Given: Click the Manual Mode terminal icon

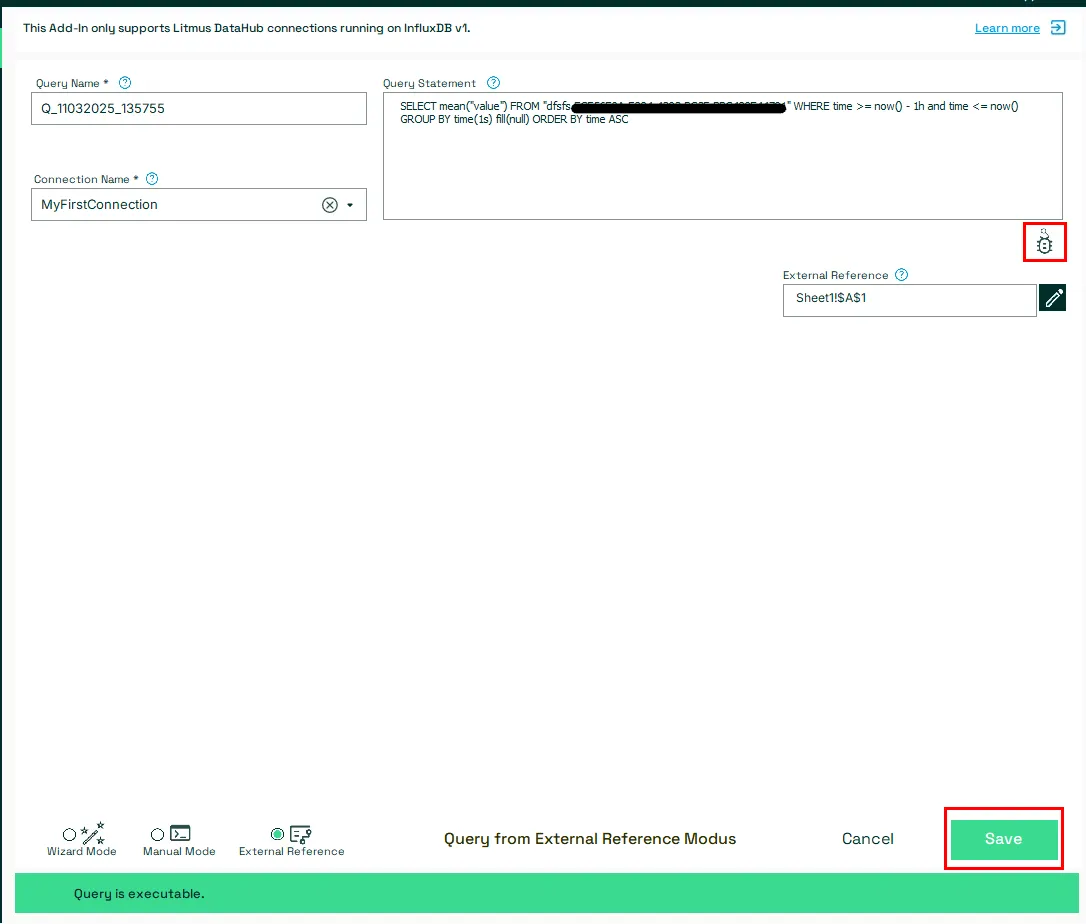Looking at the screenshot, I should (180, 833).
